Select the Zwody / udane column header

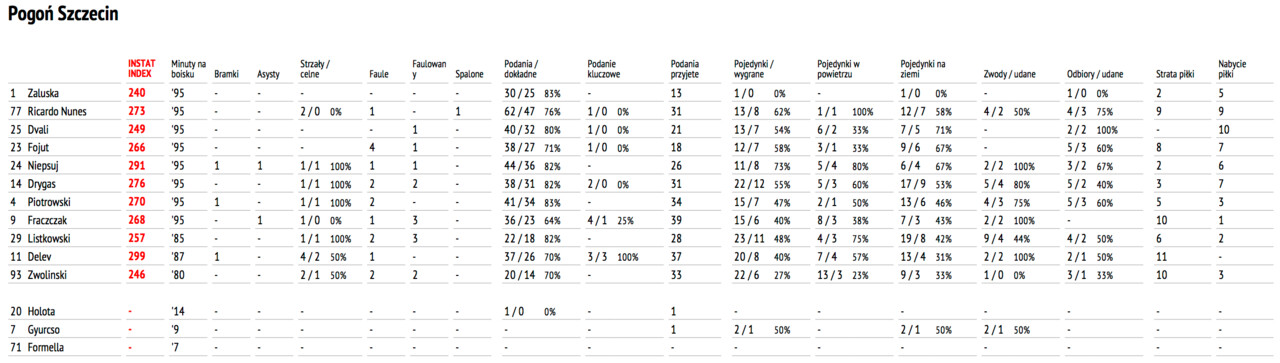click(x=1009, y=74)
